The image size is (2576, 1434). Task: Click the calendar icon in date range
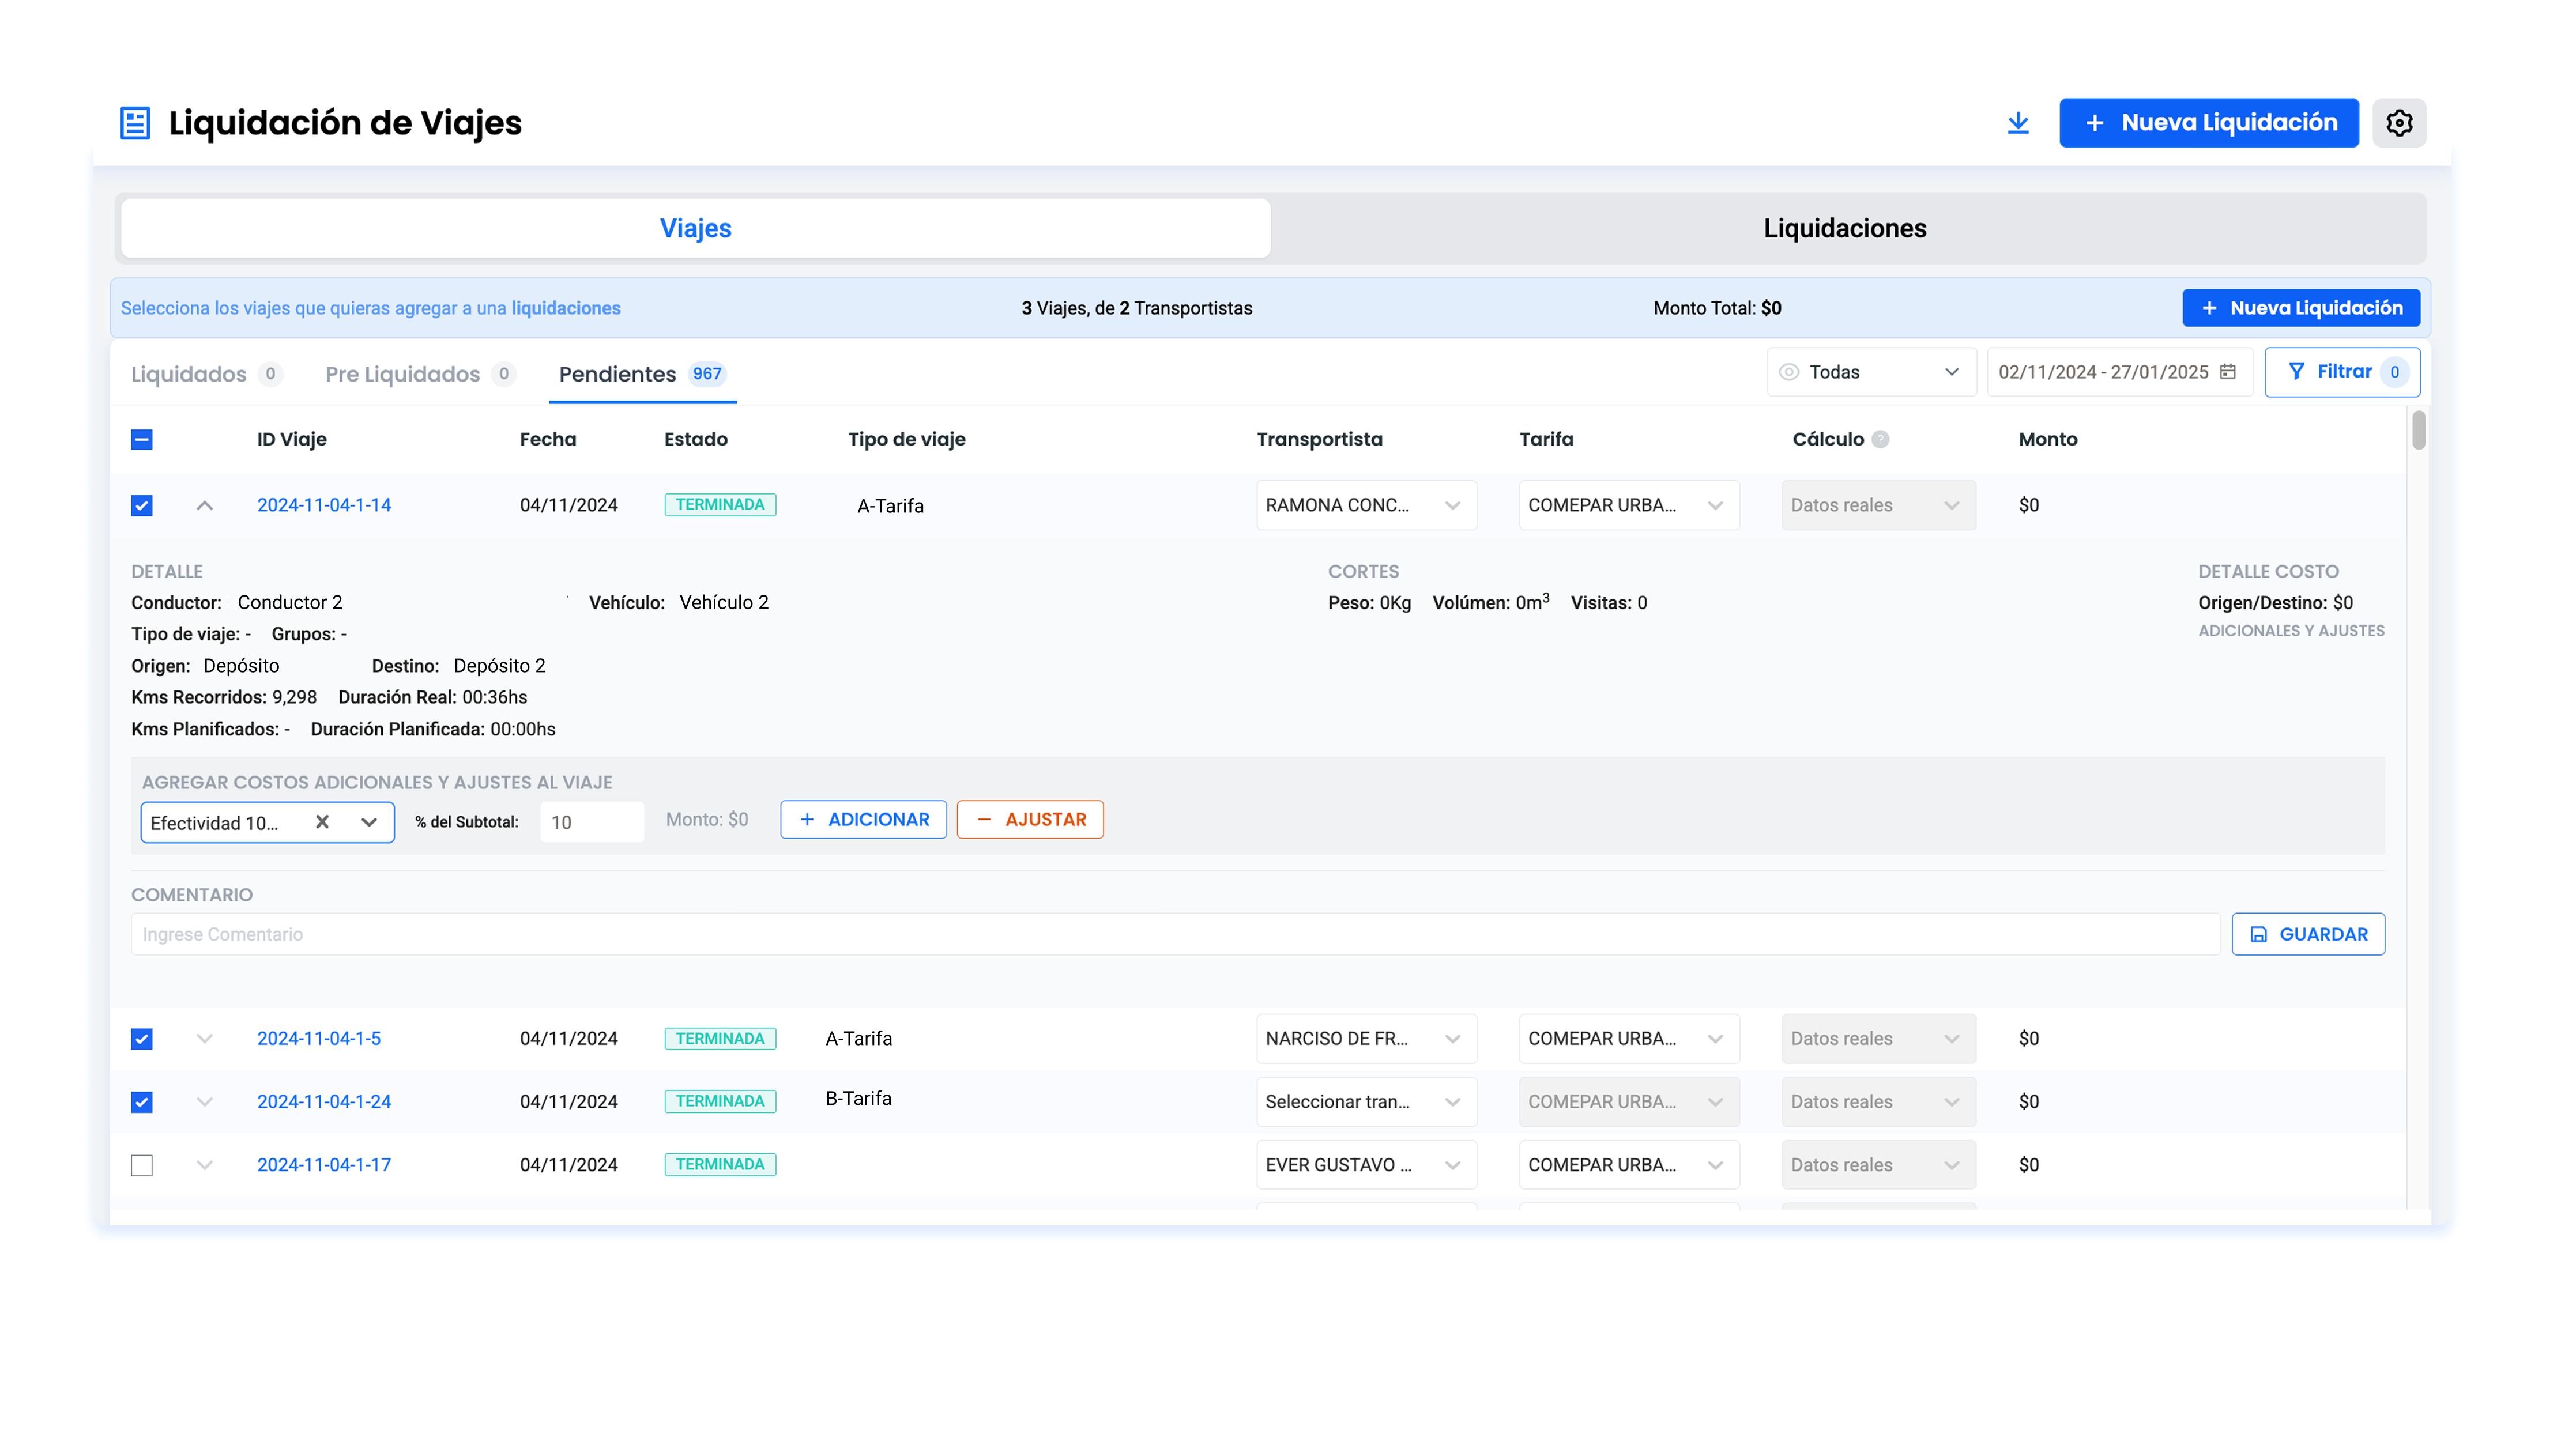tap(2227, 372)
